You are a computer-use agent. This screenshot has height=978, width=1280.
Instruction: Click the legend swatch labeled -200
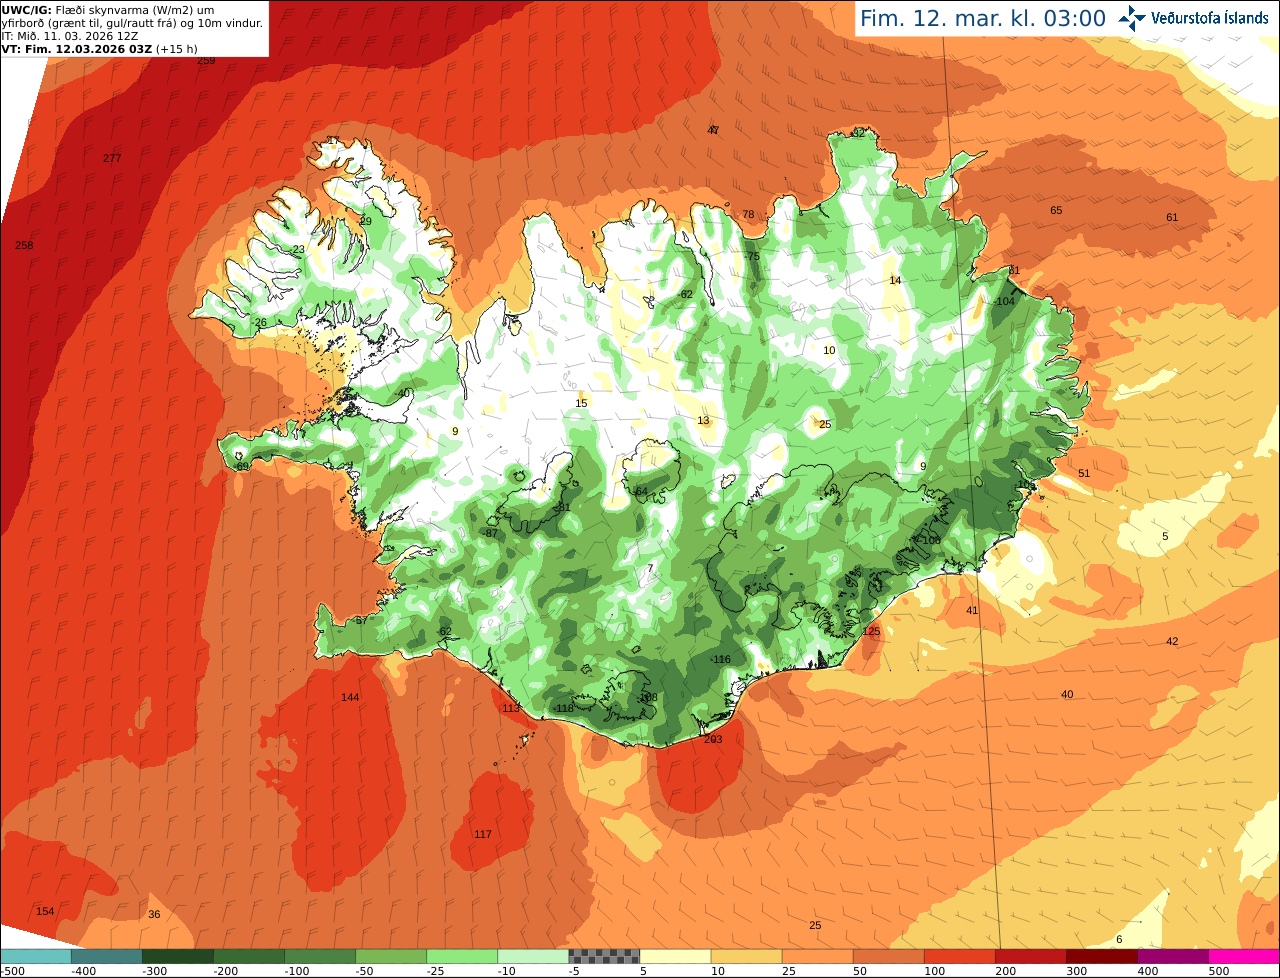point(248,956)
